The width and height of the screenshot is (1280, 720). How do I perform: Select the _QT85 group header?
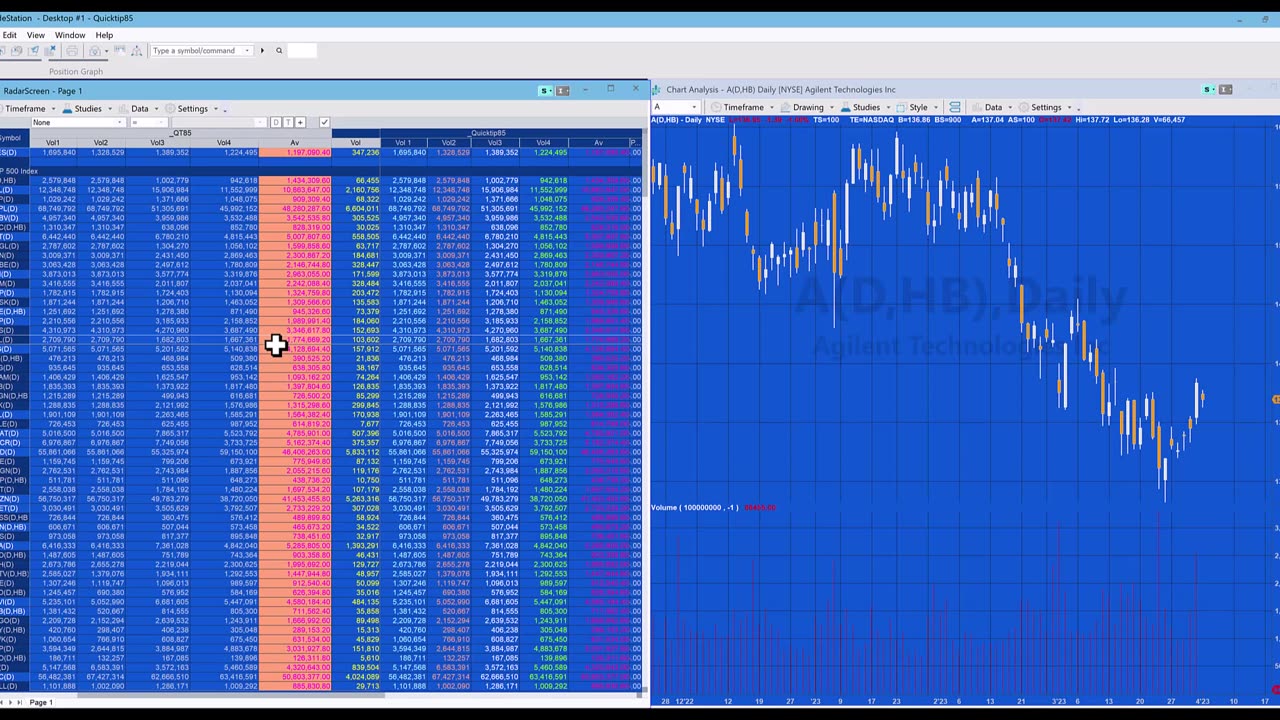coord(181,133)
